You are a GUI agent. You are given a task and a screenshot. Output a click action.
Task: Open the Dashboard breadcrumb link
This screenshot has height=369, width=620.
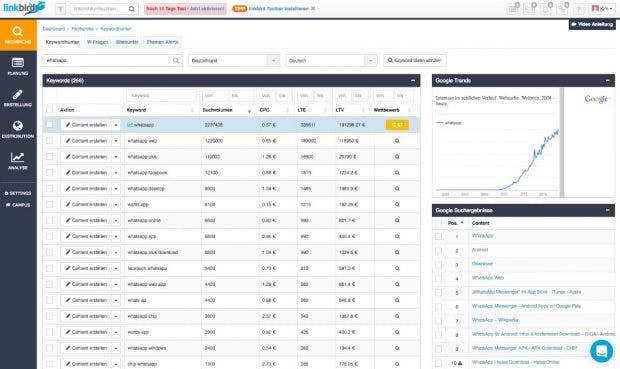[54, 29]
